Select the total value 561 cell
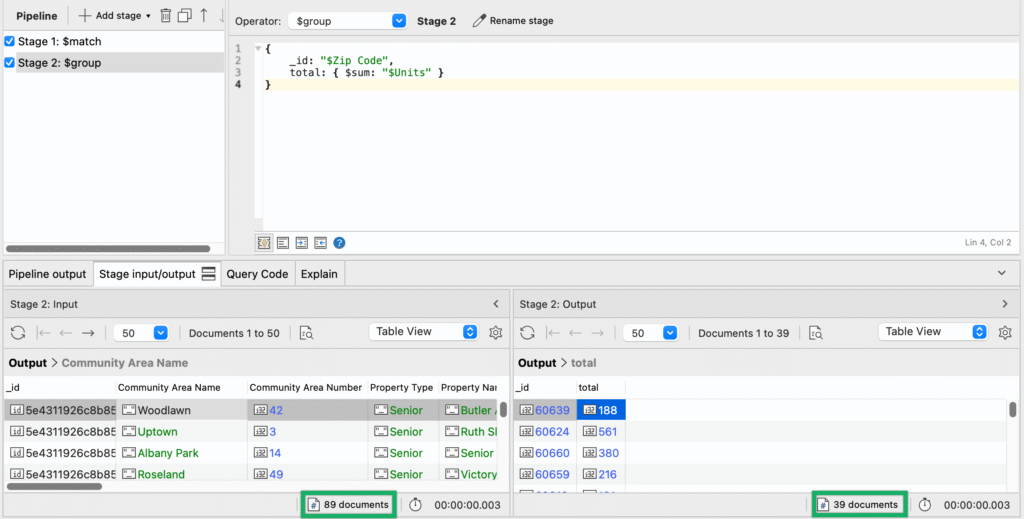 click(x=601, y=432)
